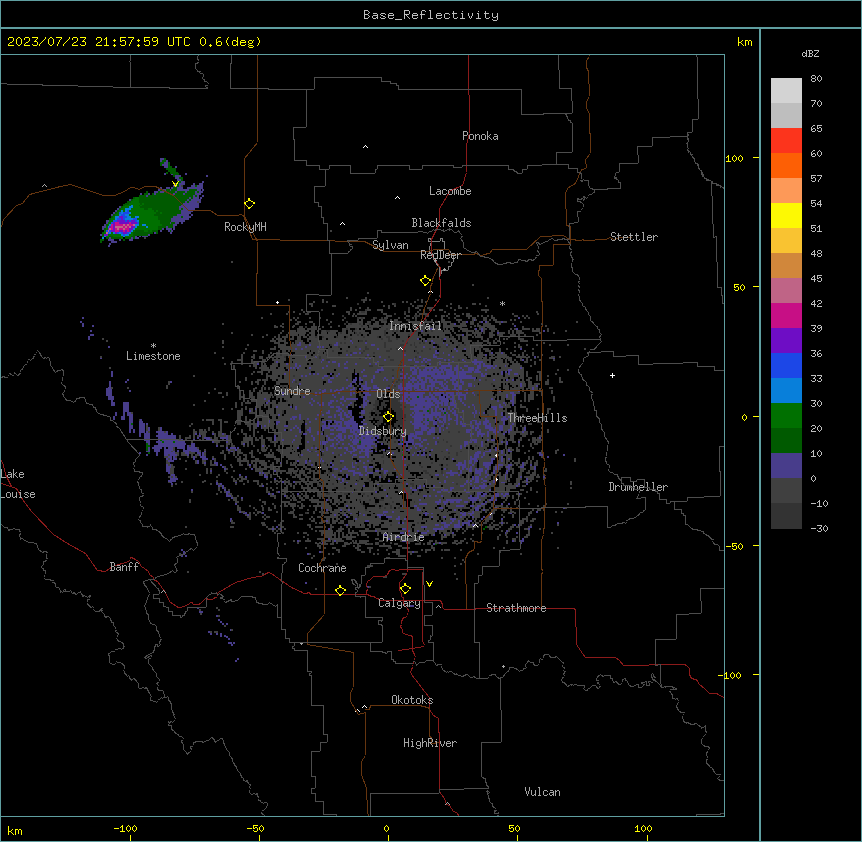
Task: Click the RedDeer city label
Action: [x=440, y=255]
